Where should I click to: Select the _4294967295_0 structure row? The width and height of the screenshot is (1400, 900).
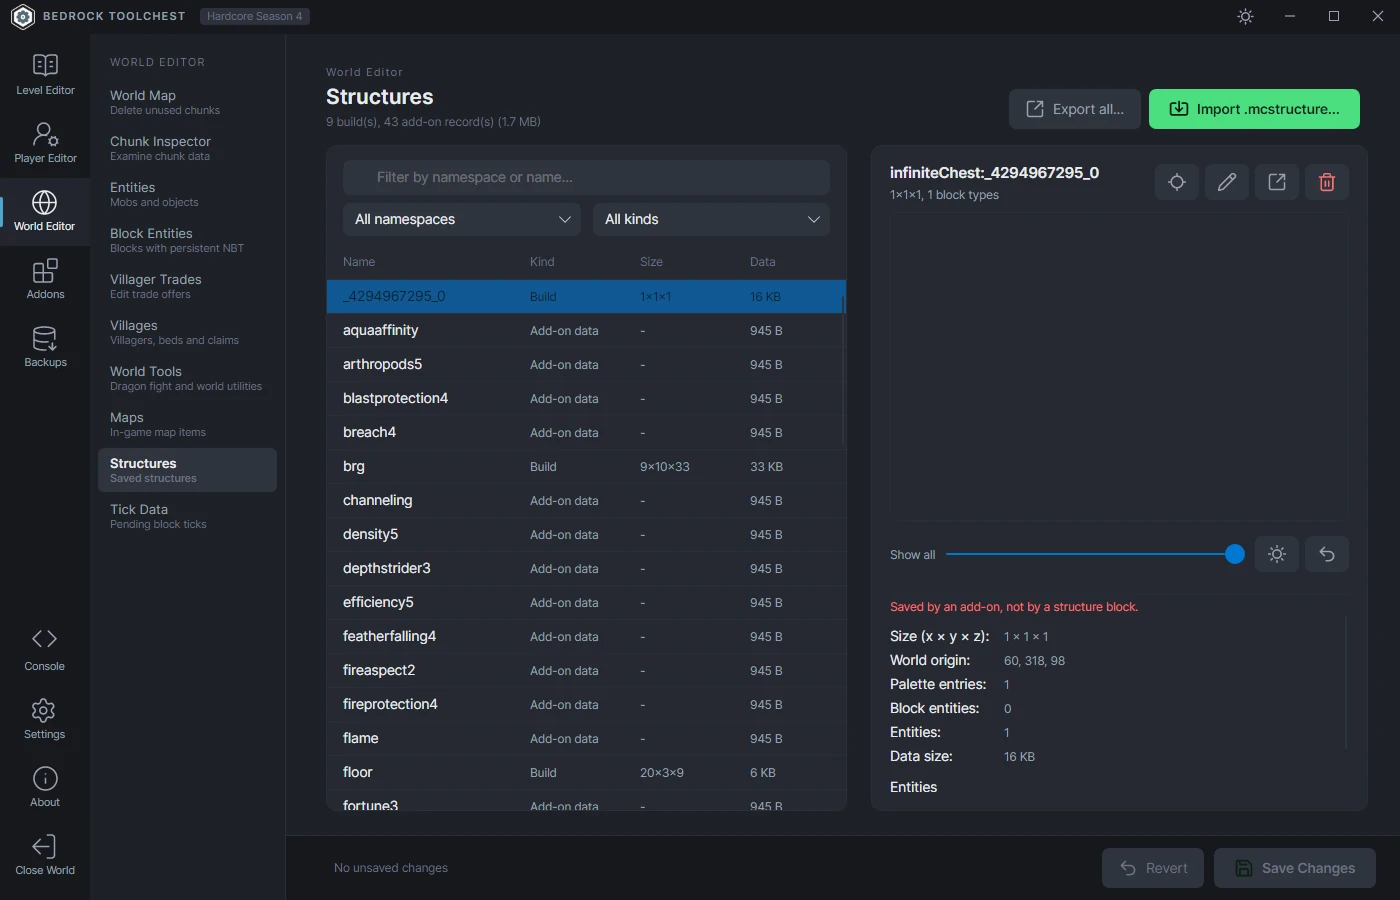pyautogui.click(x=586, y=296)
